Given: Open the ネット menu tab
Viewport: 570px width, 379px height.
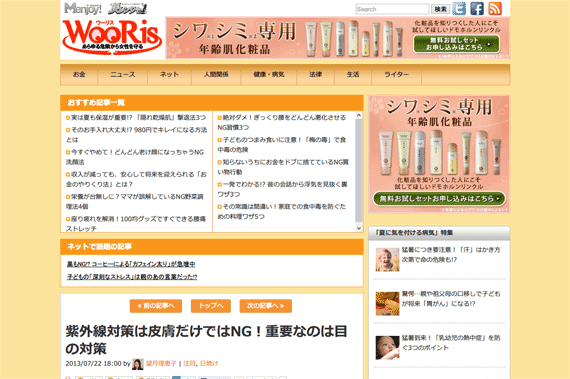Looking at the screenshot, I should [169, 74].
